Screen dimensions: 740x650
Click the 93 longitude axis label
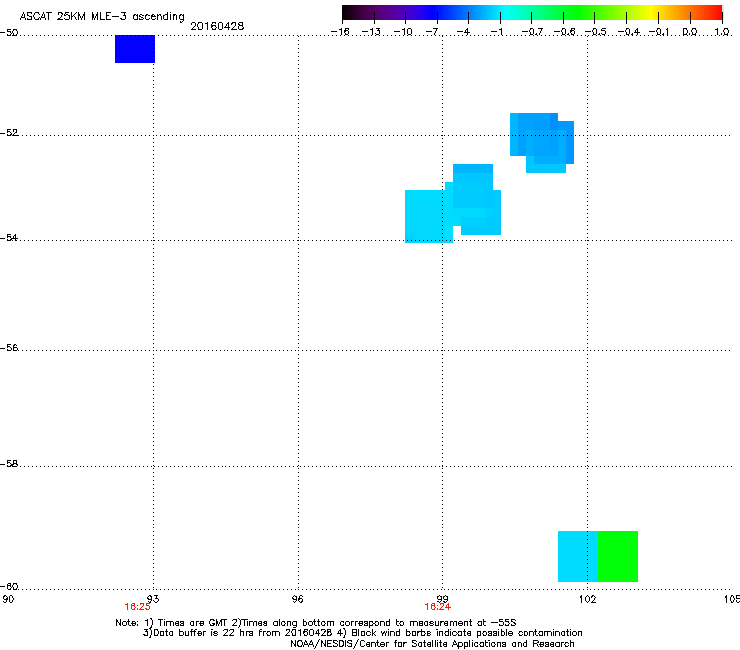click(153, 599)
